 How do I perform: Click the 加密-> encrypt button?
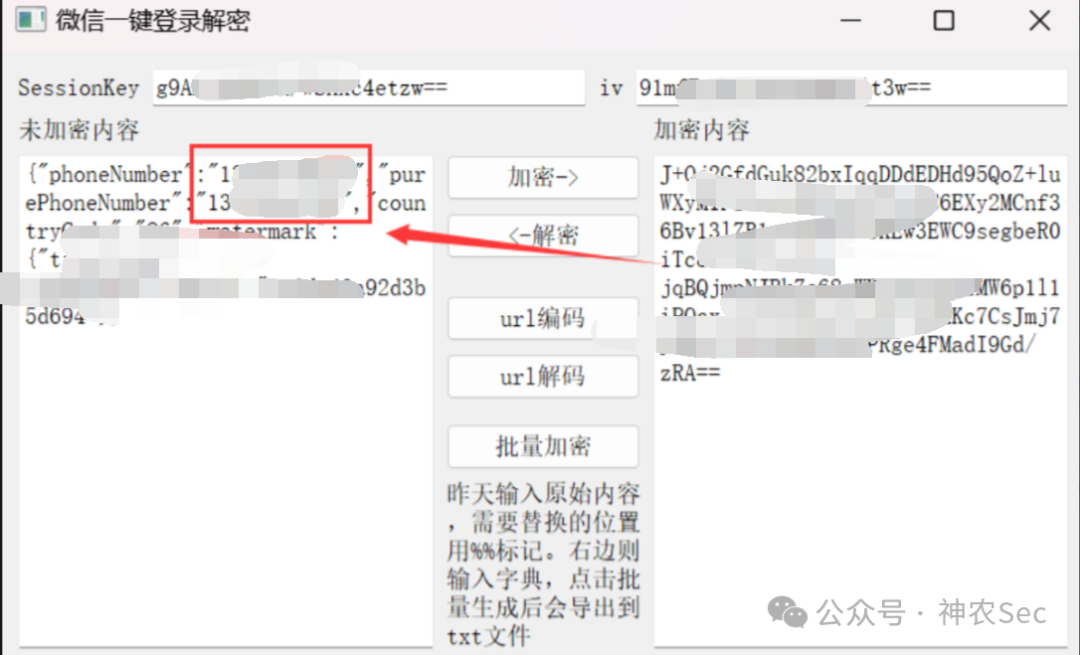pos(543,178)
